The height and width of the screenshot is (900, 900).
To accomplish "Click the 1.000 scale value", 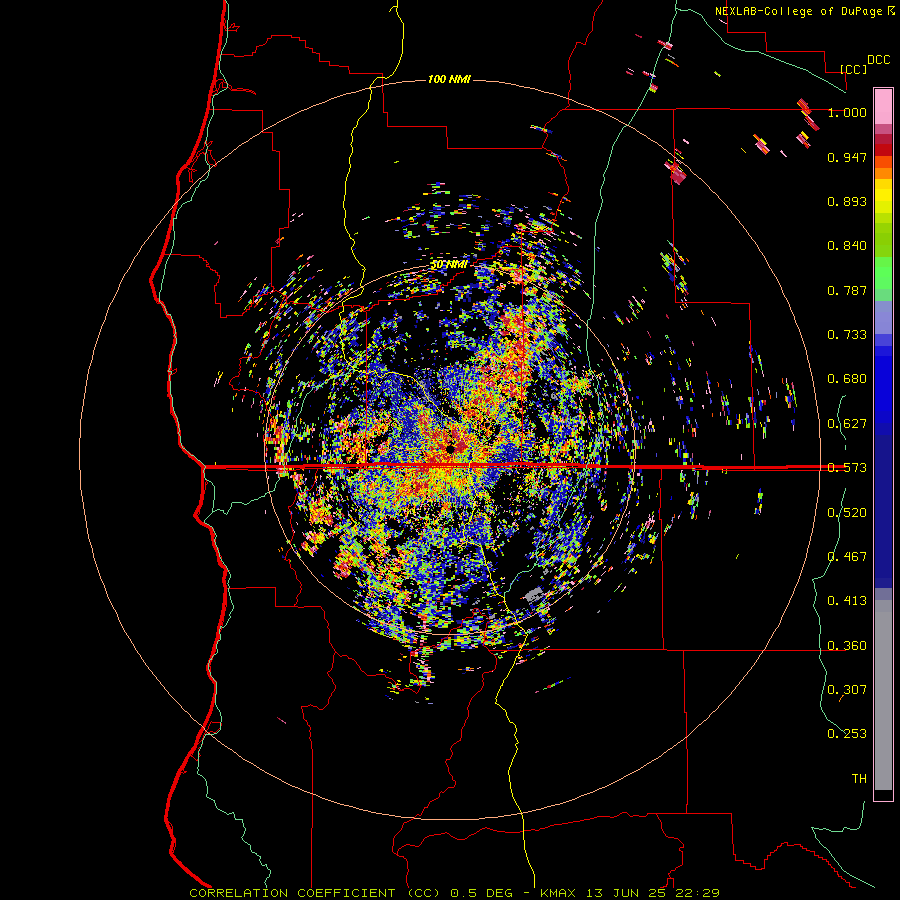I will pos(847,112).
